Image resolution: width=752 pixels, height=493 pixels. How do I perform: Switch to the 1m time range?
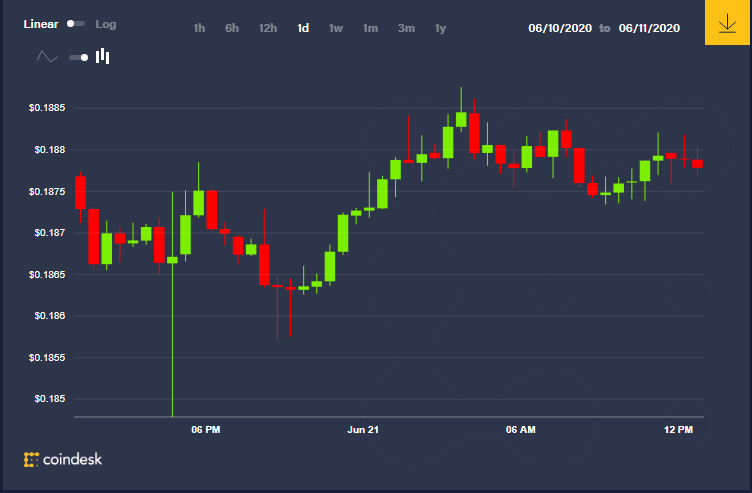[370, 28]
